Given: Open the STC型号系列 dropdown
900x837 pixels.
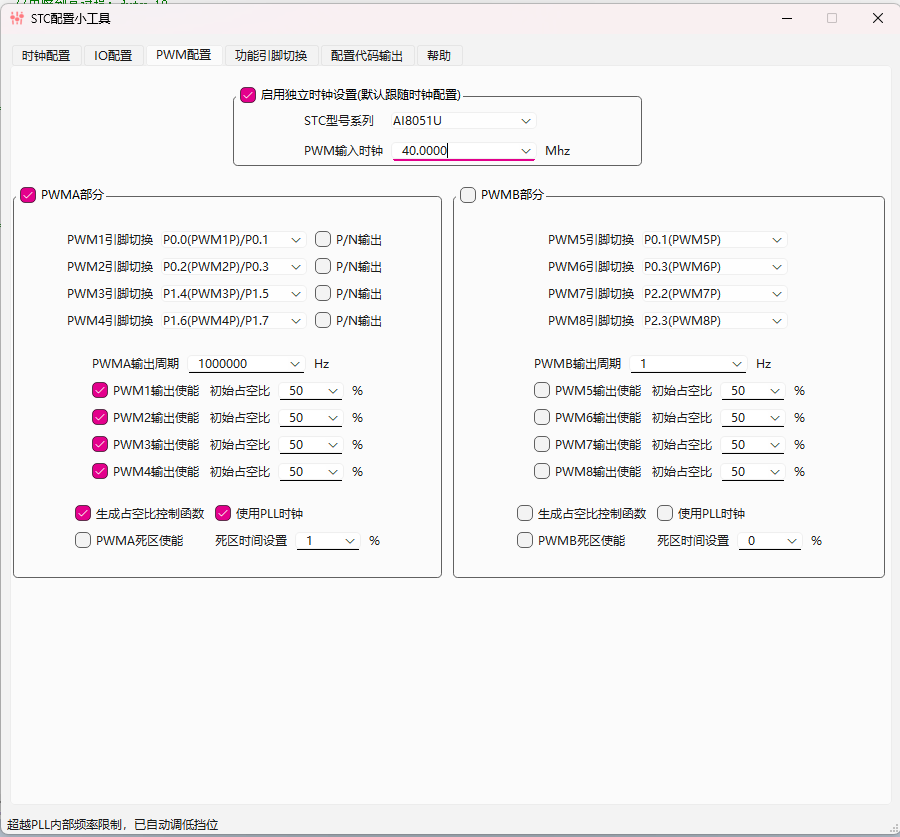Looking at the screenshot, I should point(463,121).
